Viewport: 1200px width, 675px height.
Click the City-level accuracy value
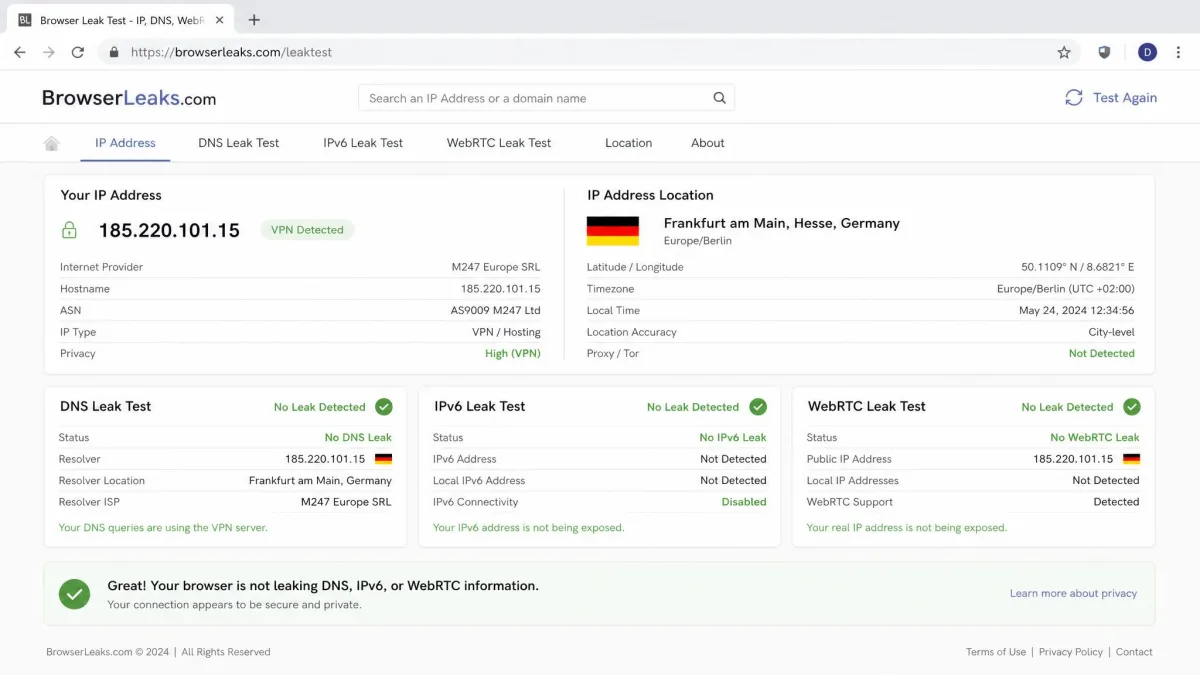(x=1112, y=332)
